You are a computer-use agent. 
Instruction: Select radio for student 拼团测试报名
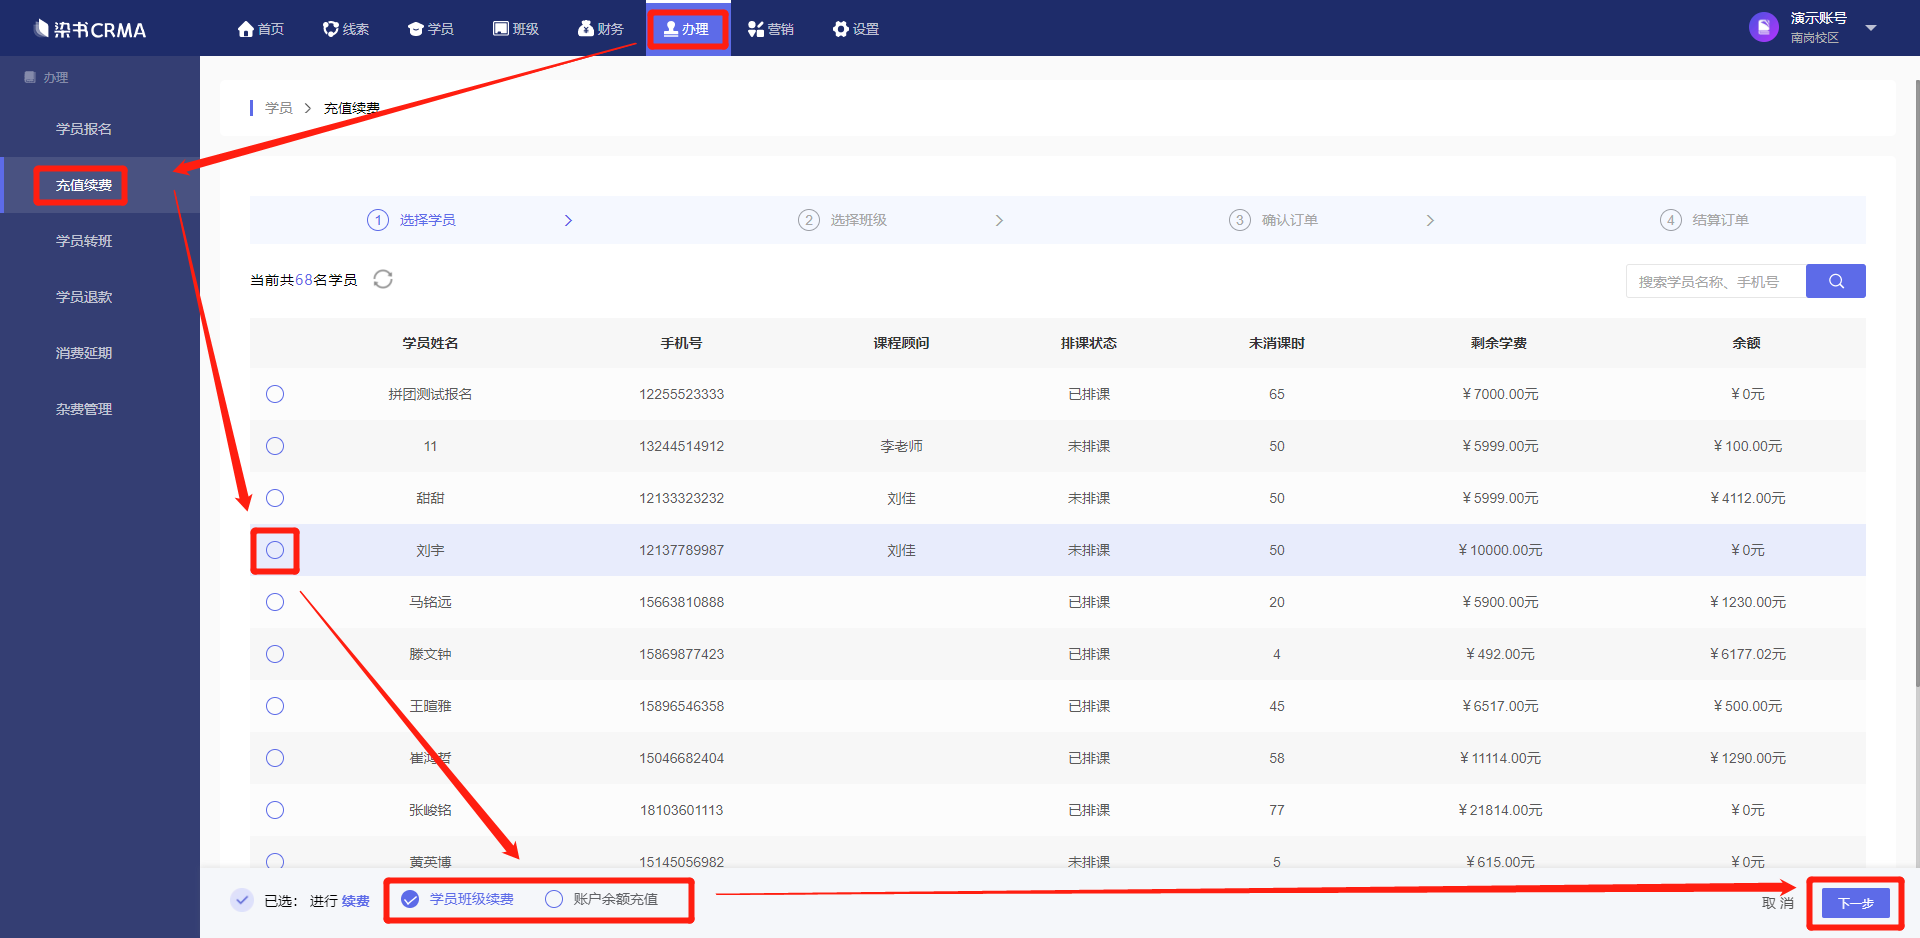275,394
